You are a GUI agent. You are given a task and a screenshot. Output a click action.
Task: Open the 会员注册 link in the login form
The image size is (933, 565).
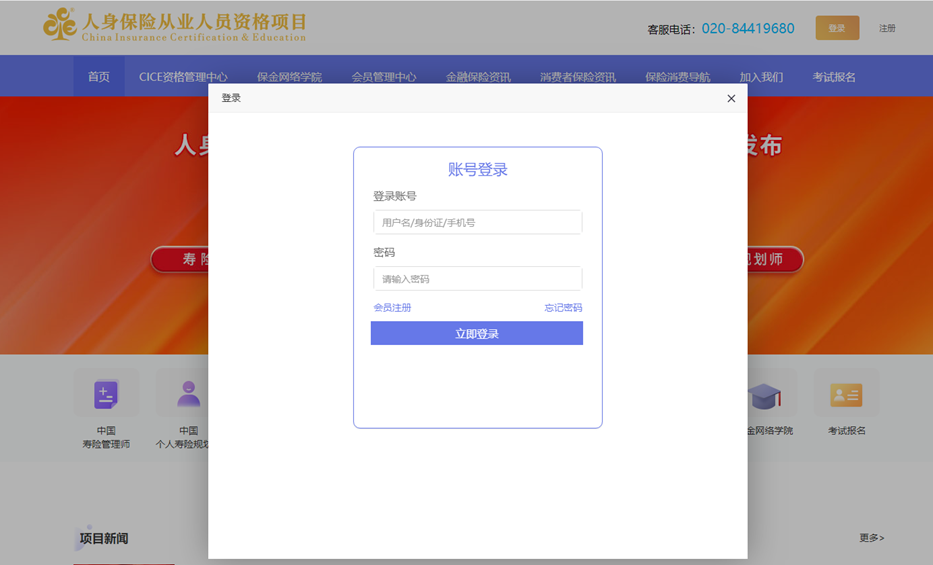coord(392,308)
